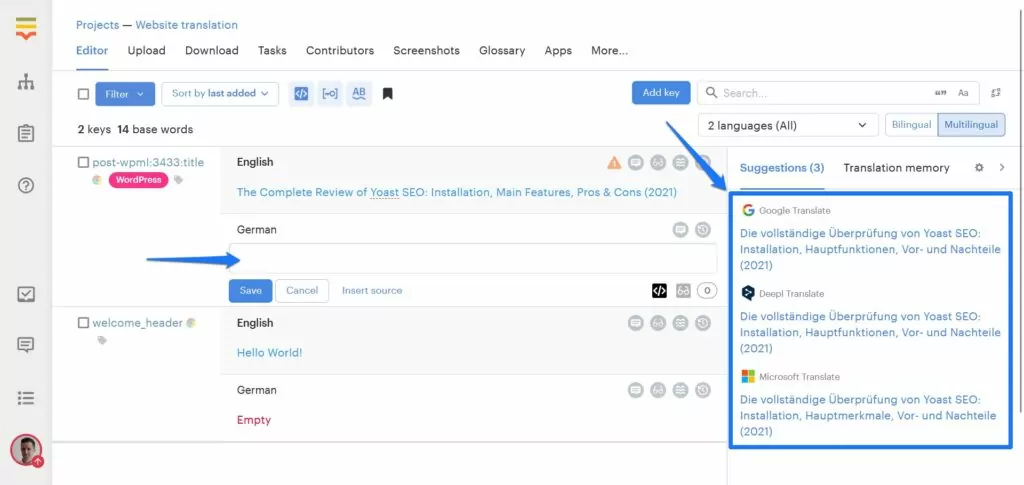Click lines icon on welcome_header German row

click(x=680, y=390)
